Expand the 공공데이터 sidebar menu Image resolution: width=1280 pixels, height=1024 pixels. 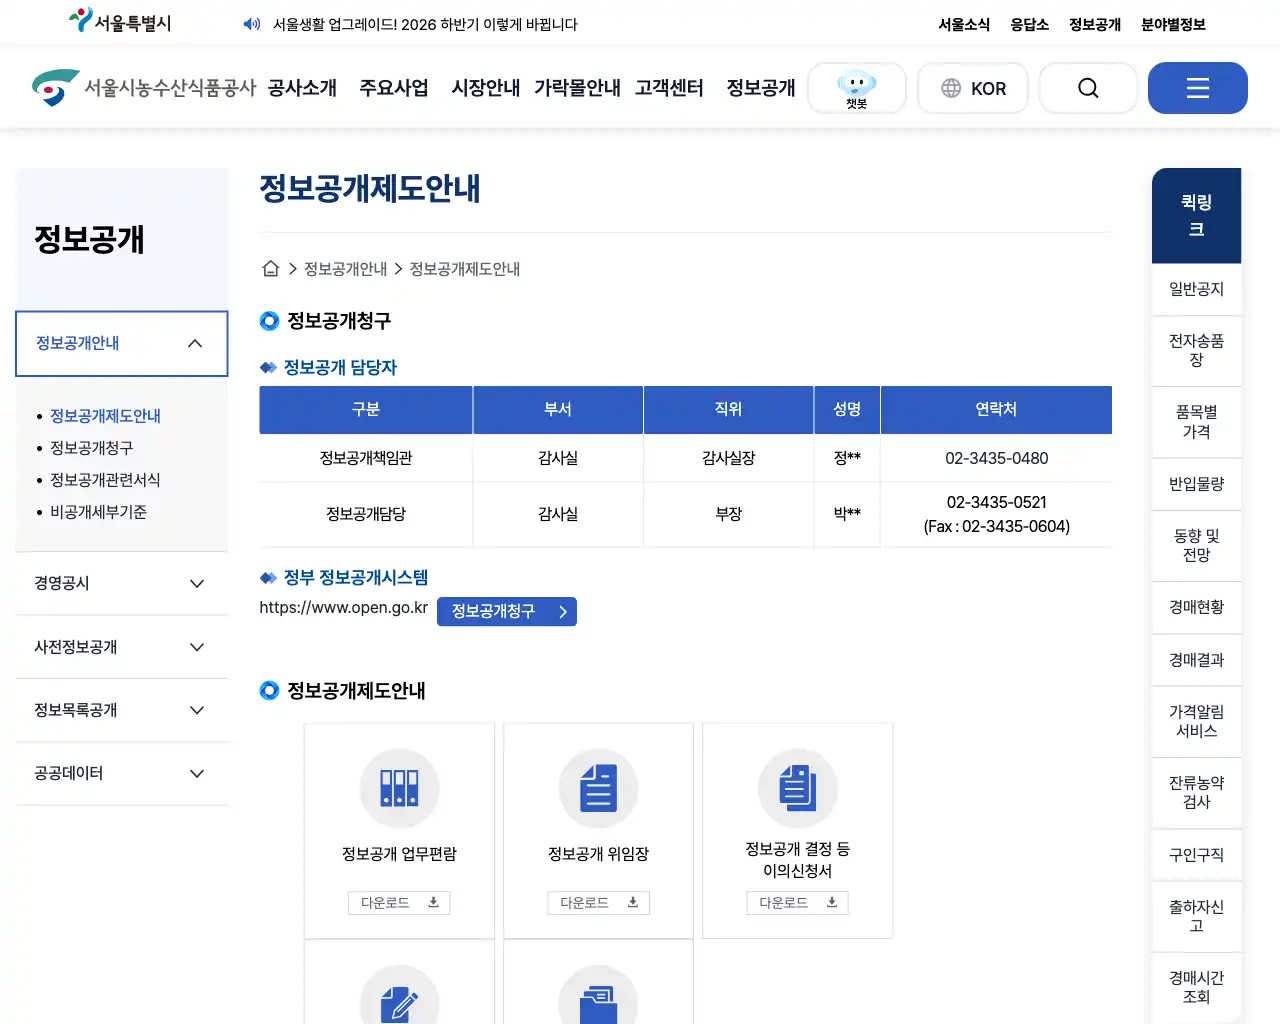(122, 773)
